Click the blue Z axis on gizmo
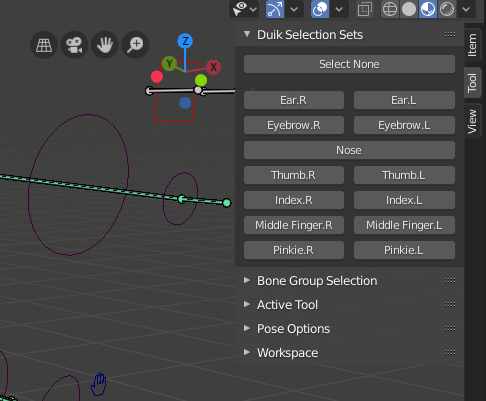Image resolution: width=486 pixels, height=401 pixels. (185, 41)
